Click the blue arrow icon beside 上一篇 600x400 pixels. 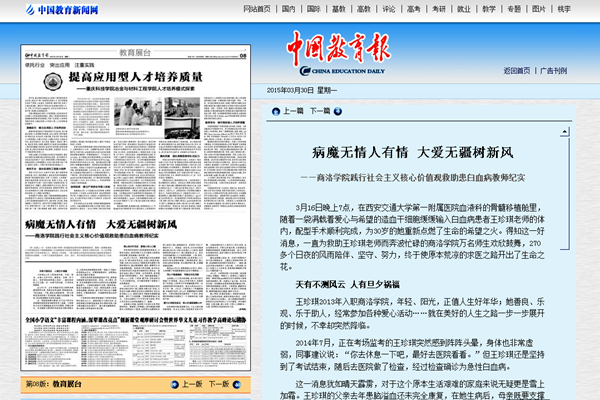pos(277,111)
